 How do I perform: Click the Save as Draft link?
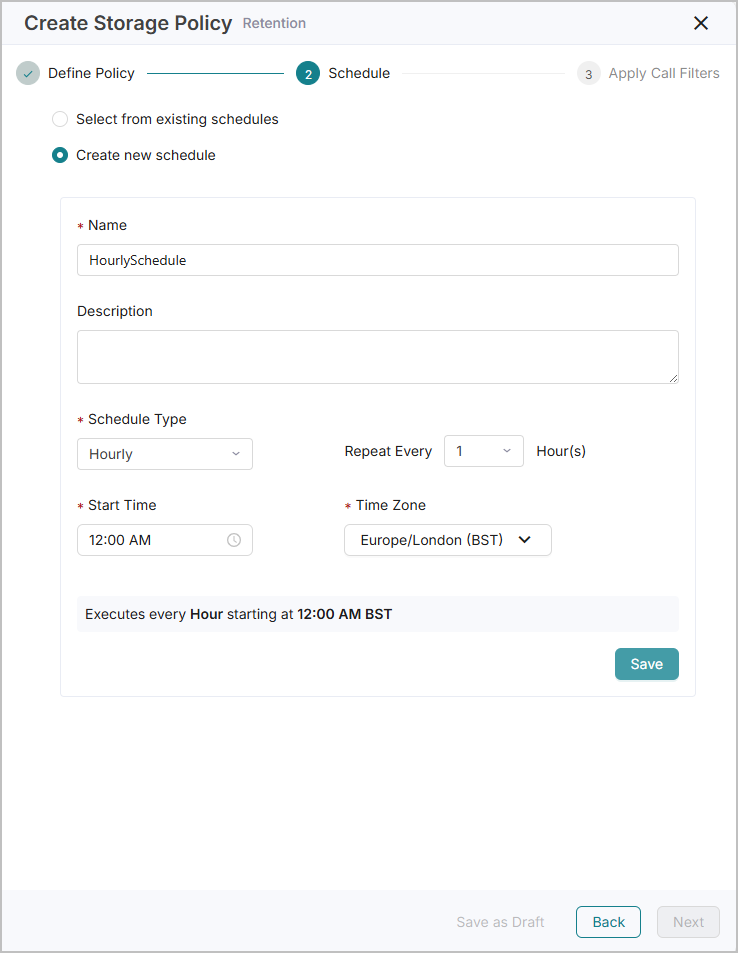(x=500, y=922)
